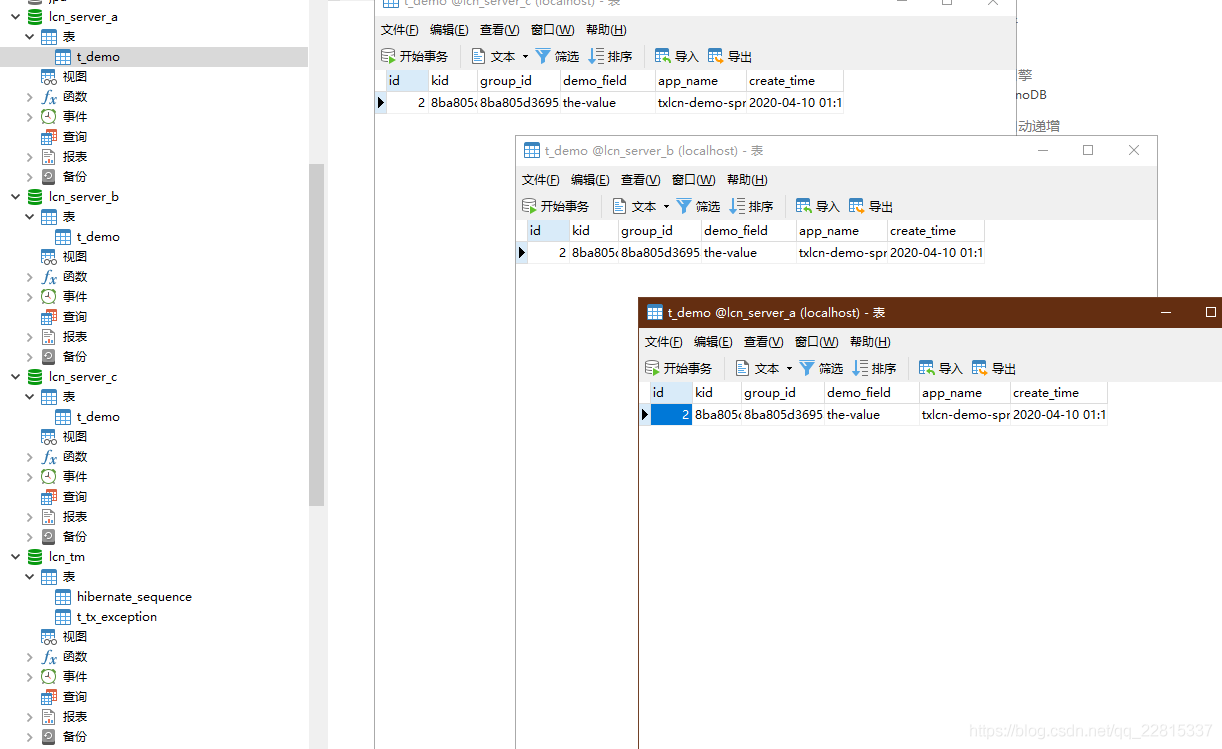Open 文本 dropdown arrow in lcn_server_a window
Screen dimensions: 1222x749
point(789,369)
